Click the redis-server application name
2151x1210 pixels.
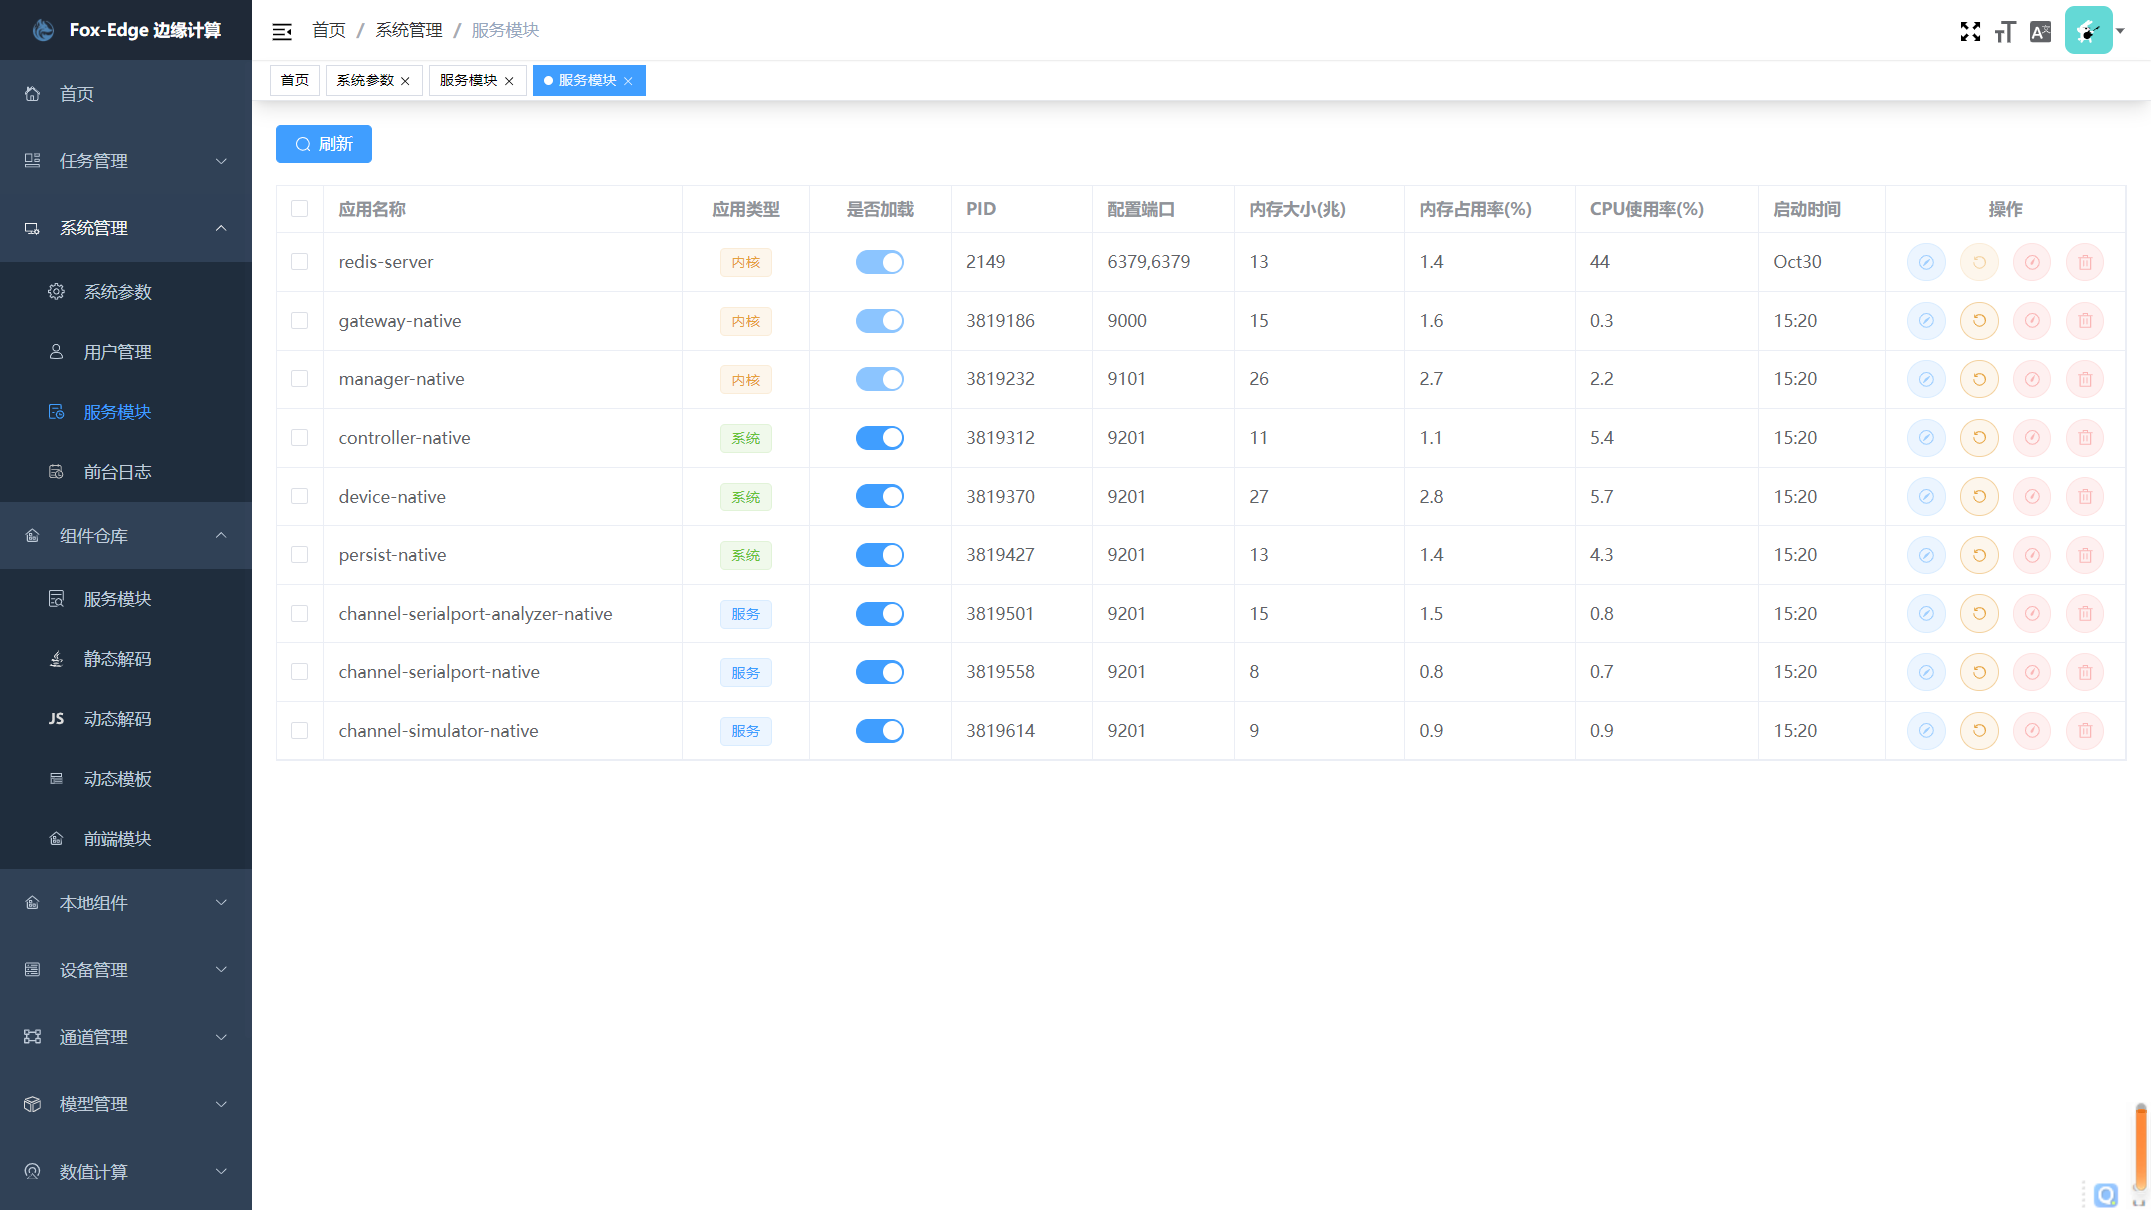[386, 262]
